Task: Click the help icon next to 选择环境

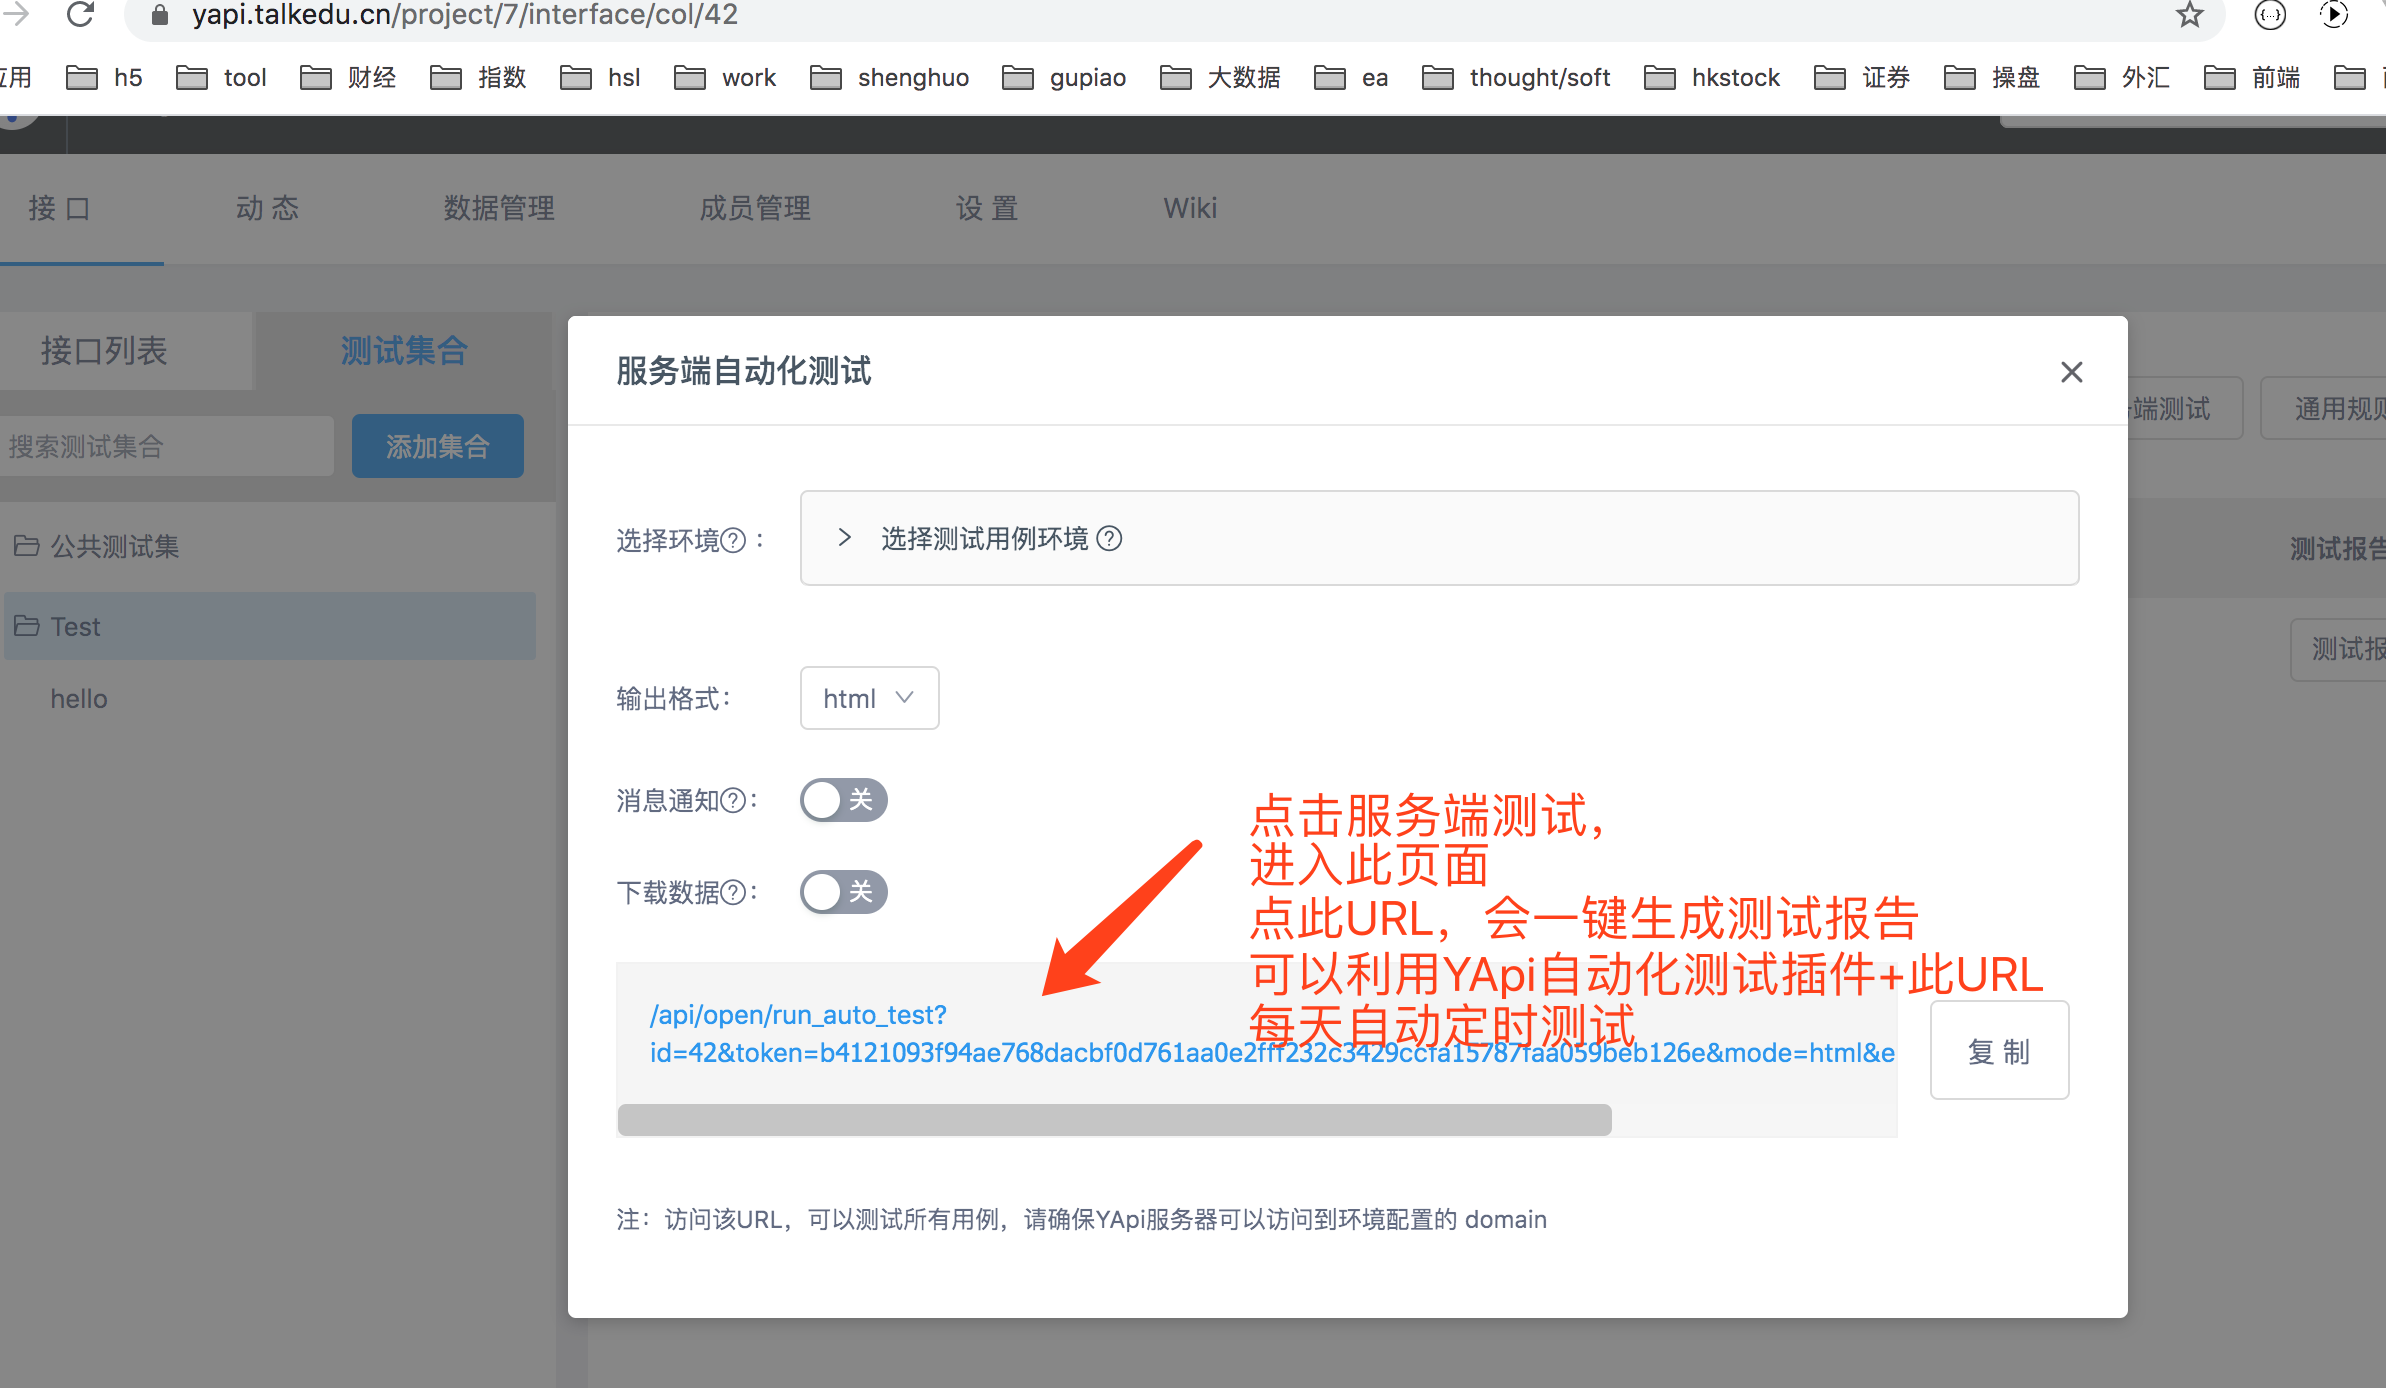Action: 733,540
